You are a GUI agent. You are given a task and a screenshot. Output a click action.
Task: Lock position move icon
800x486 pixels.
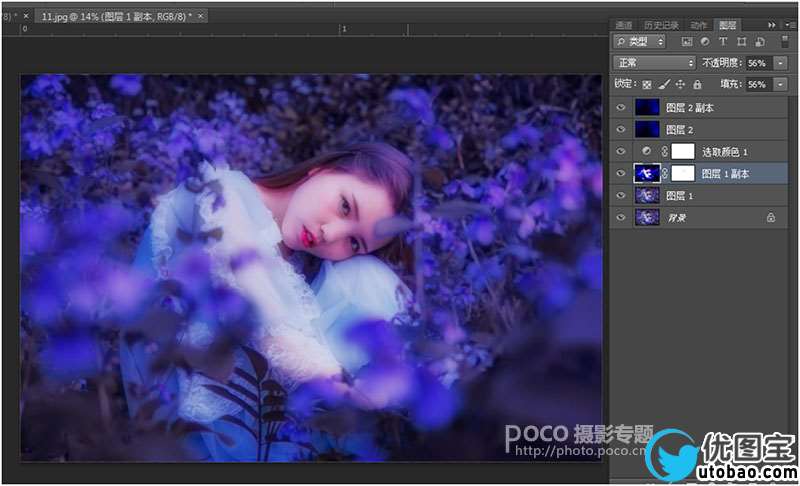pos(680,84)
